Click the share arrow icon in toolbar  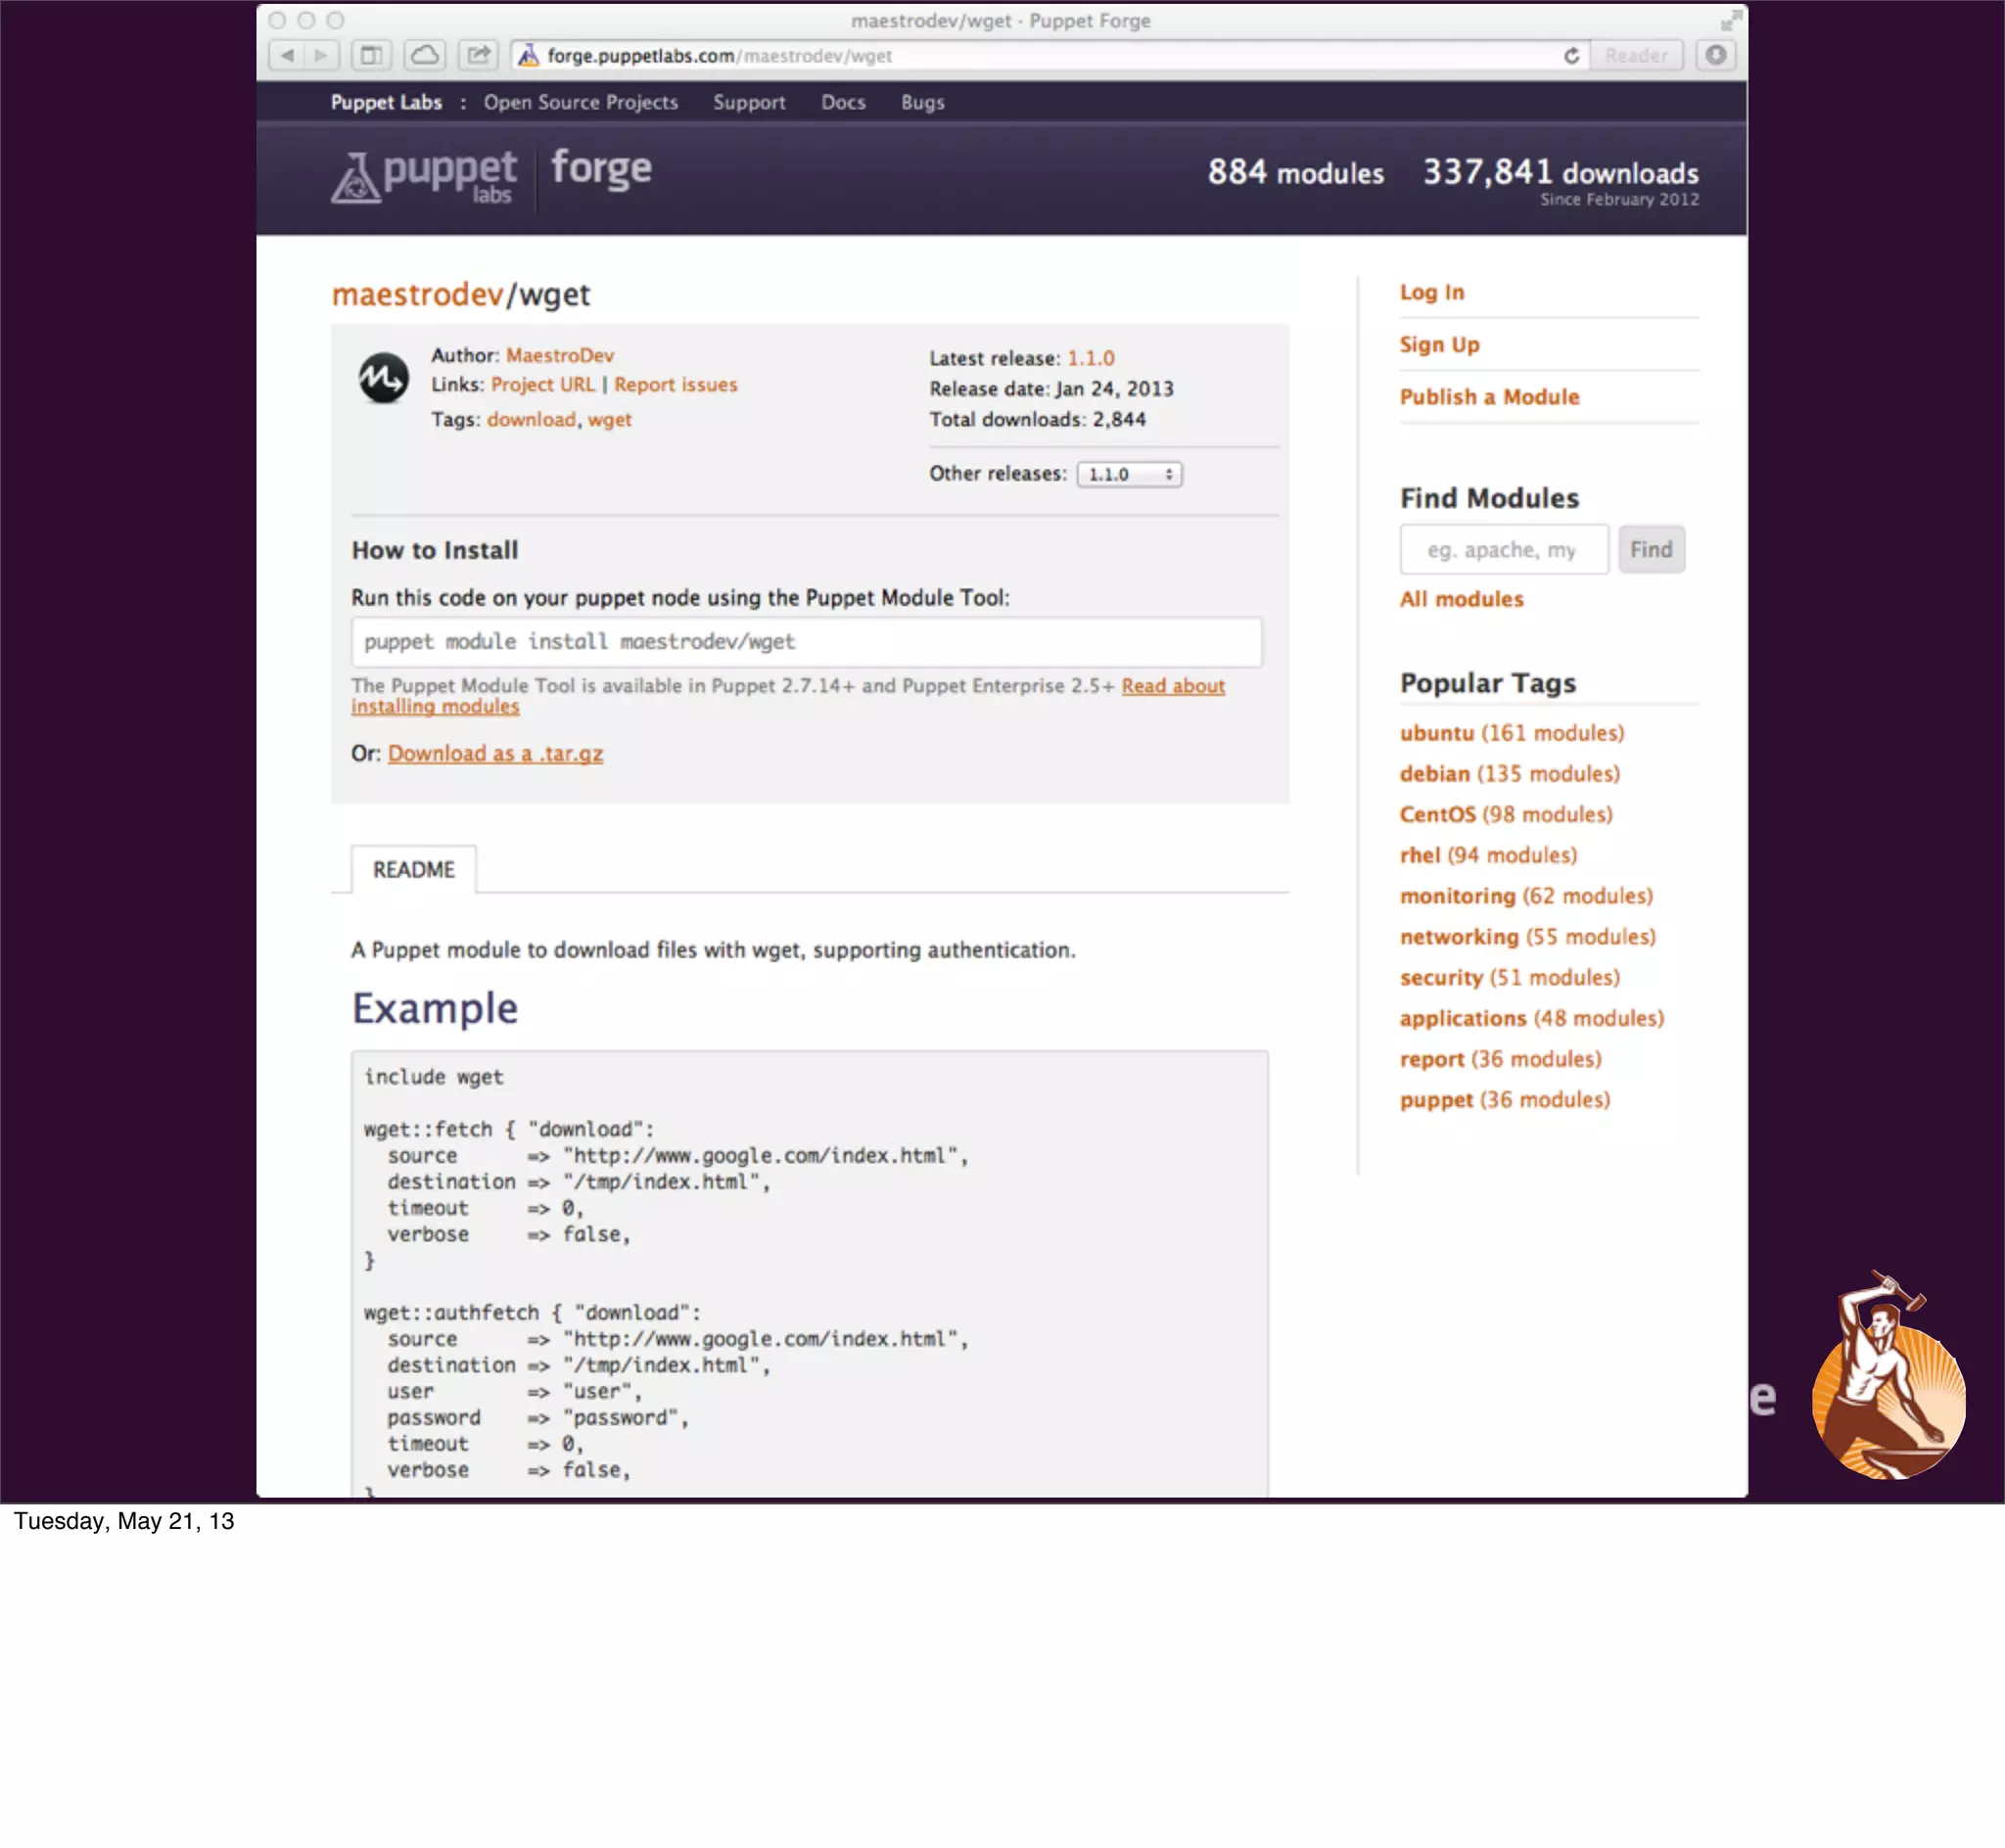[x=479, y=56]
